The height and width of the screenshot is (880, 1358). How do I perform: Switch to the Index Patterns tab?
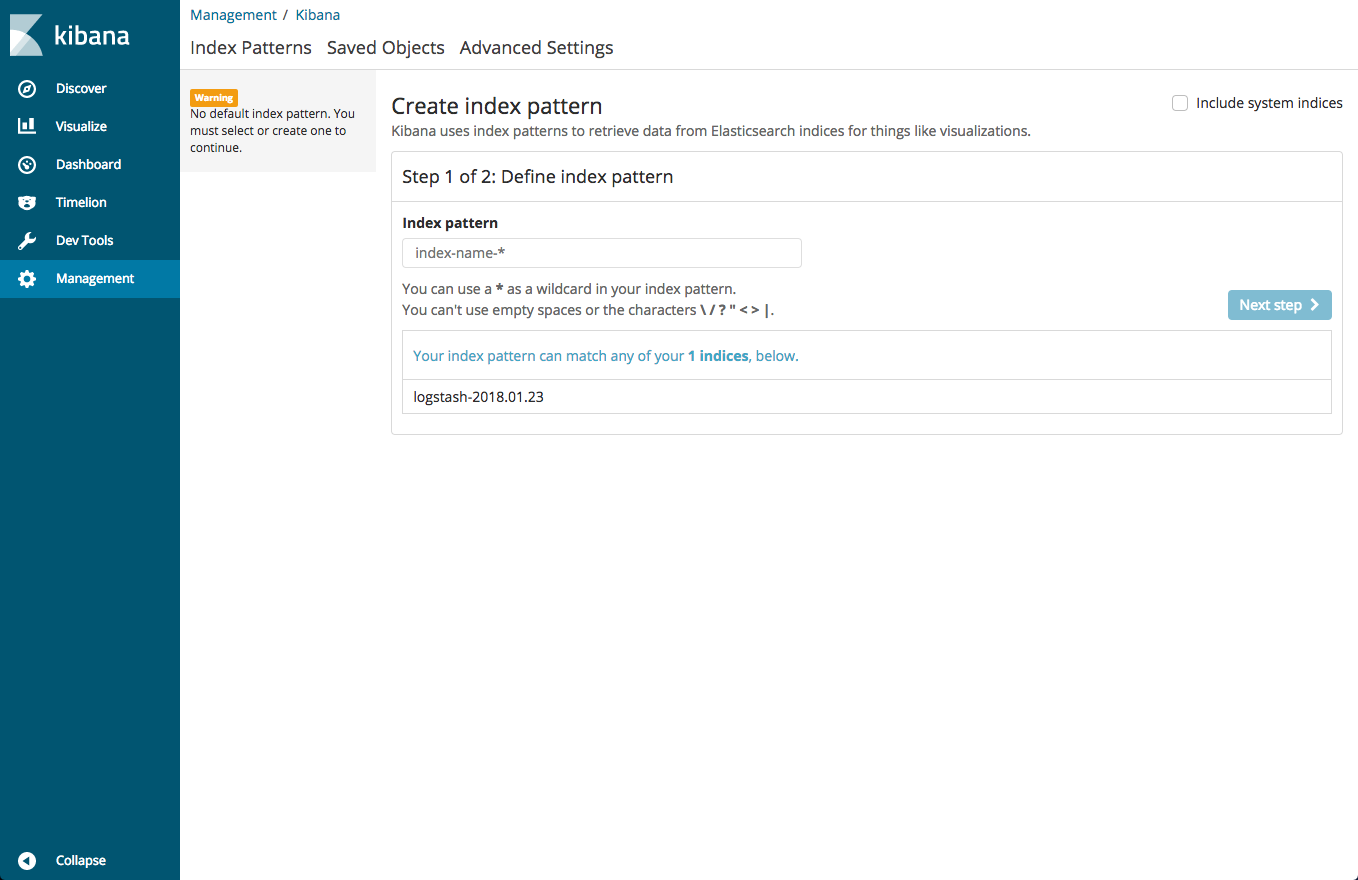click(x=251, y=48)
